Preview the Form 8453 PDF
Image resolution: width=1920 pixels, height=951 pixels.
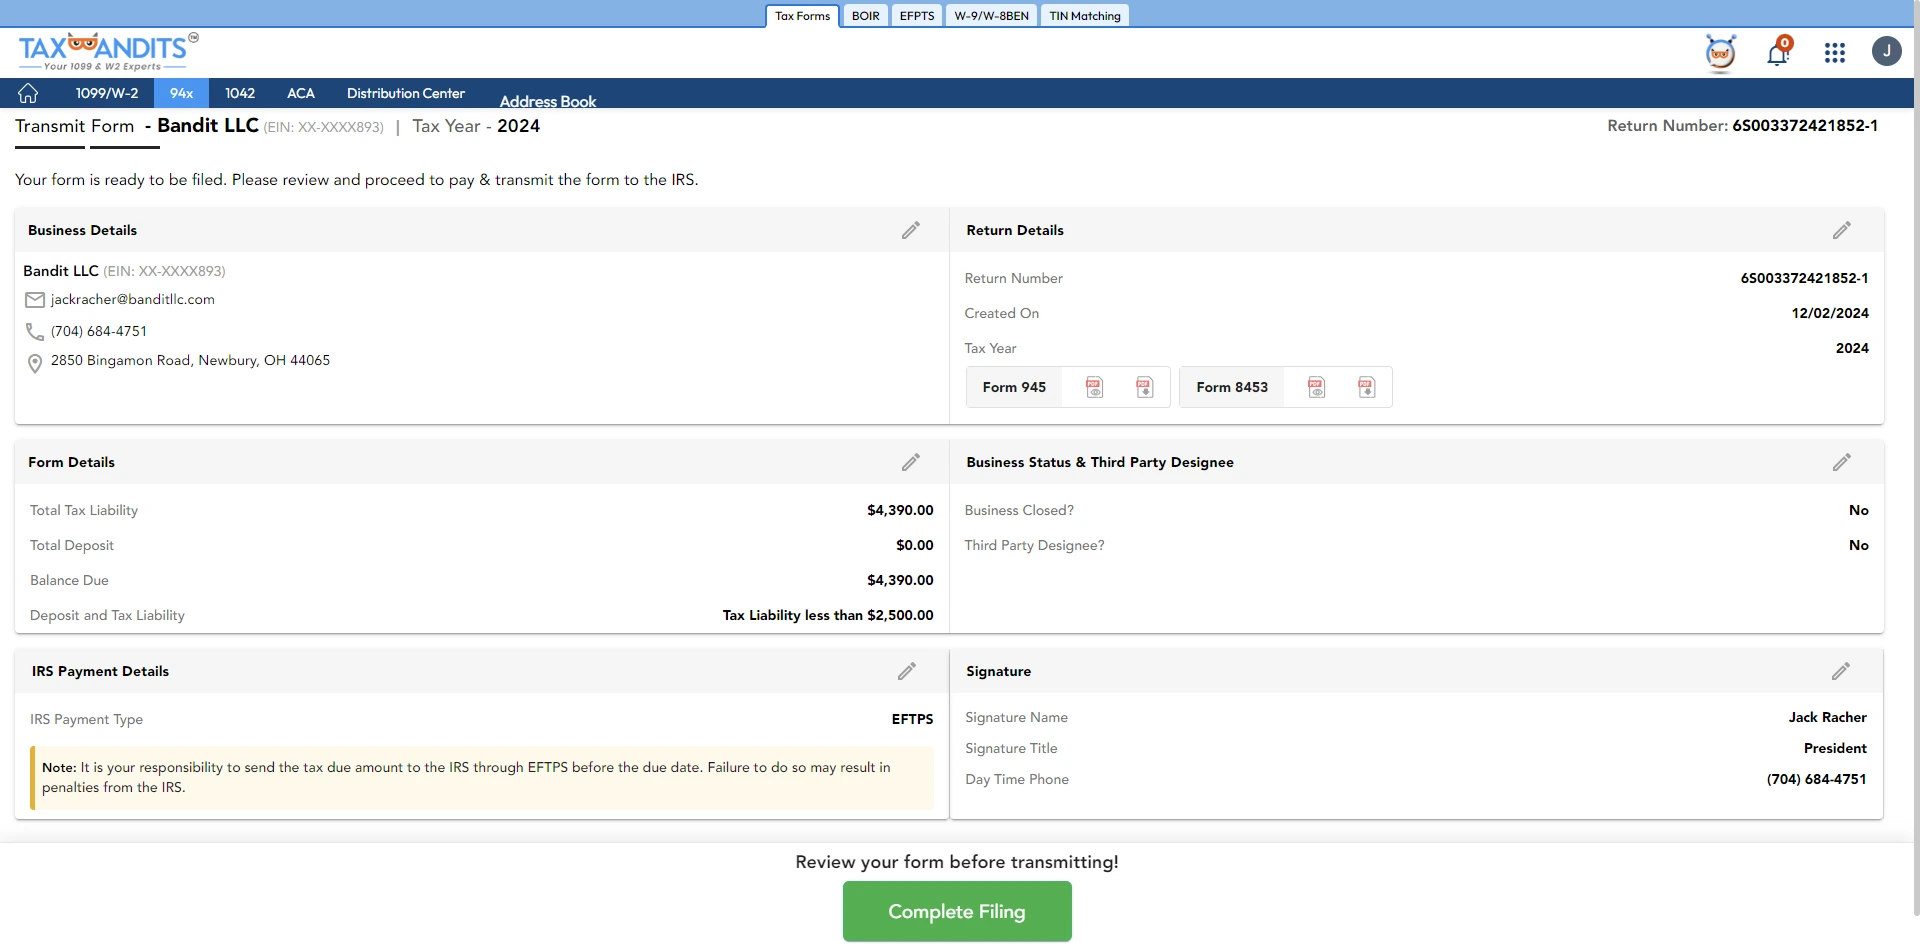pyautogui.click(x=1316, y=387)
